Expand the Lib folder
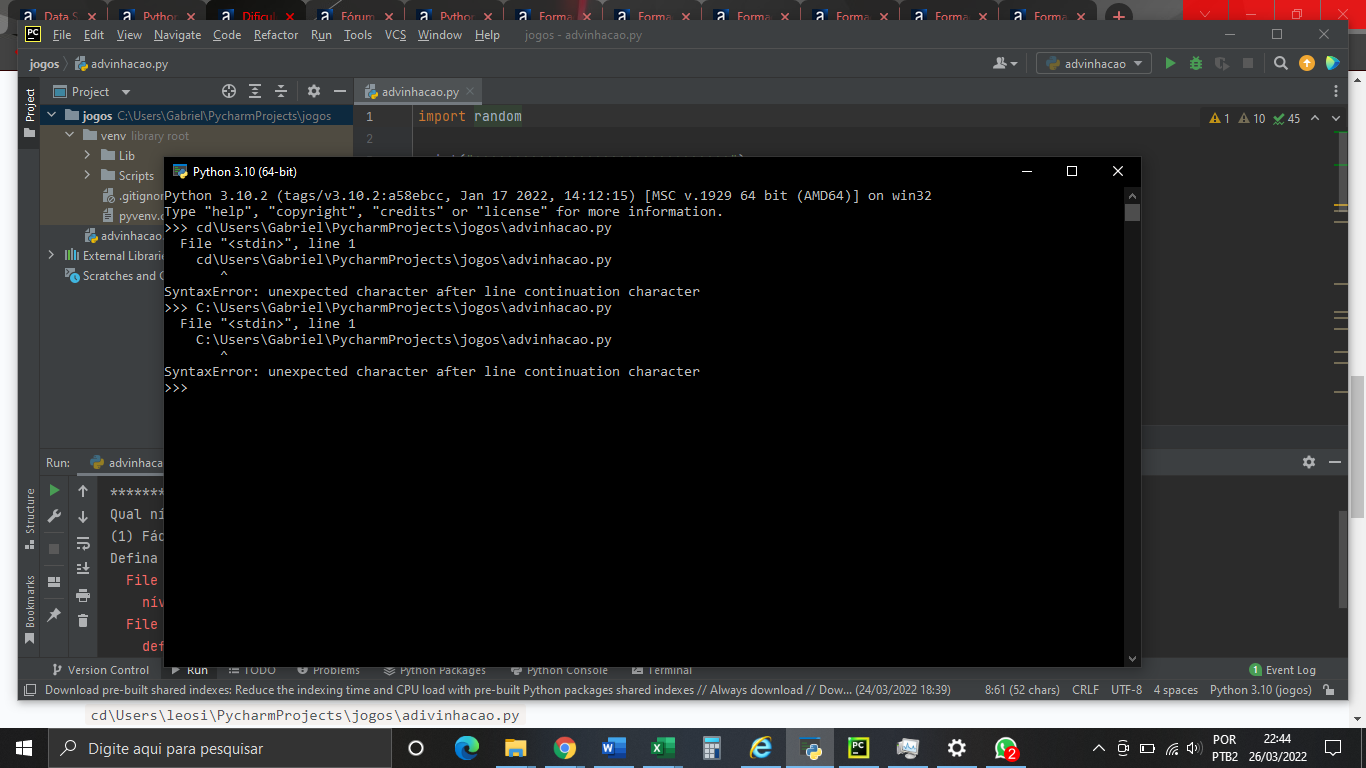1366x768 pixels. 88,155
